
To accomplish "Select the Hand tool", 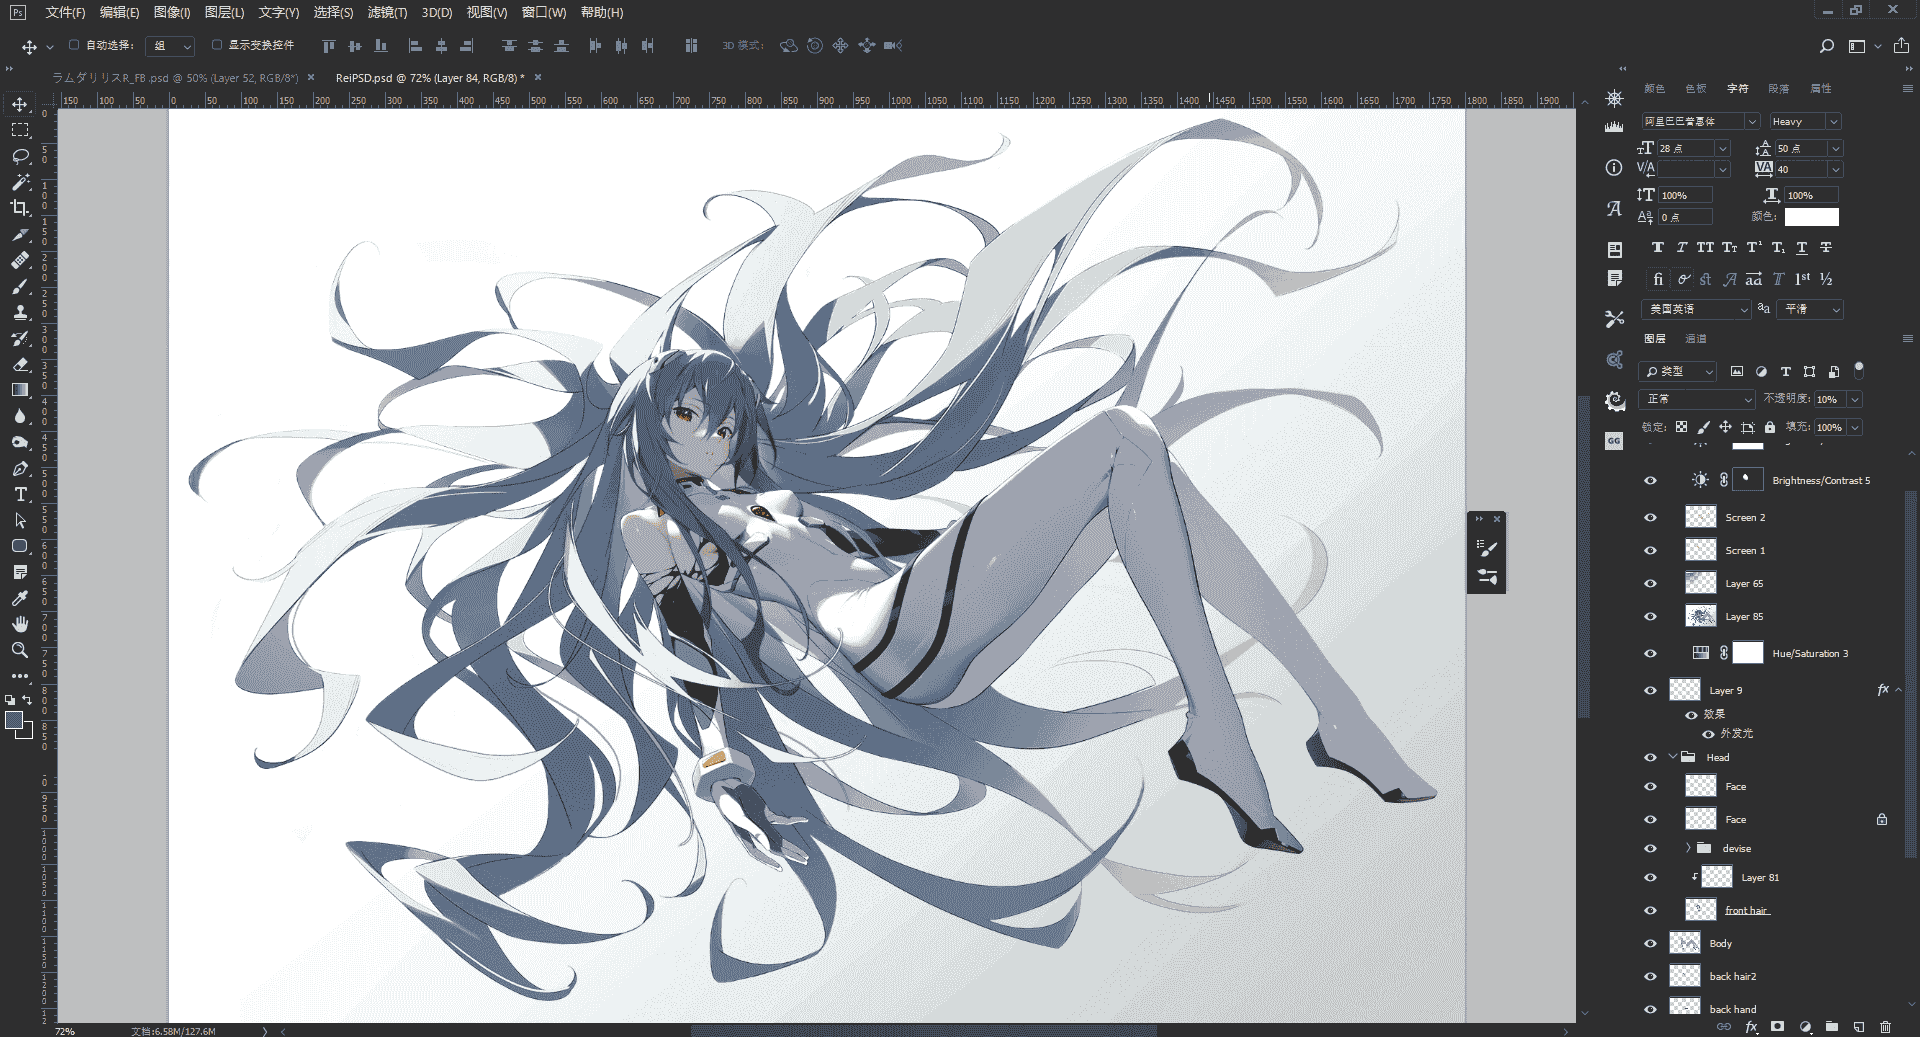I will pos(20,624).
